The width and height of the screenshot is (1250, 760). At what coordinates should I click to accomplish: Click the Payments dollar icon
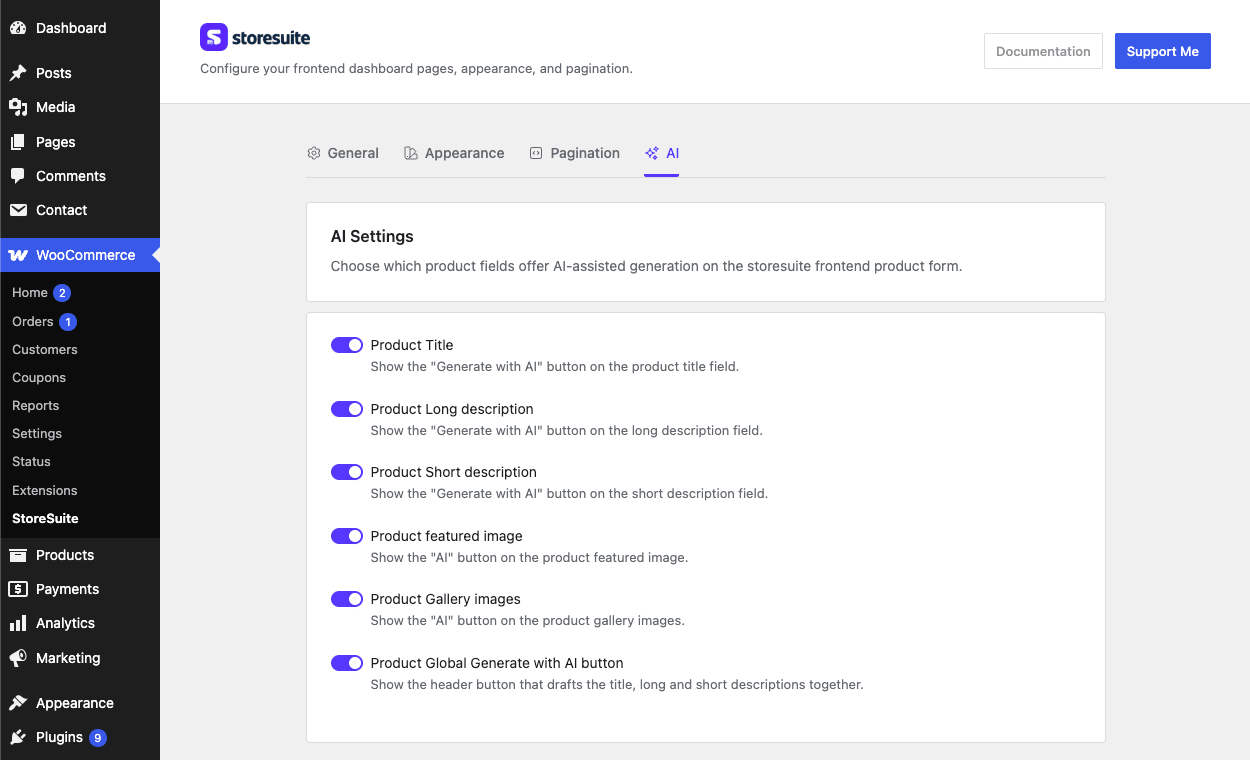[18, 589]
